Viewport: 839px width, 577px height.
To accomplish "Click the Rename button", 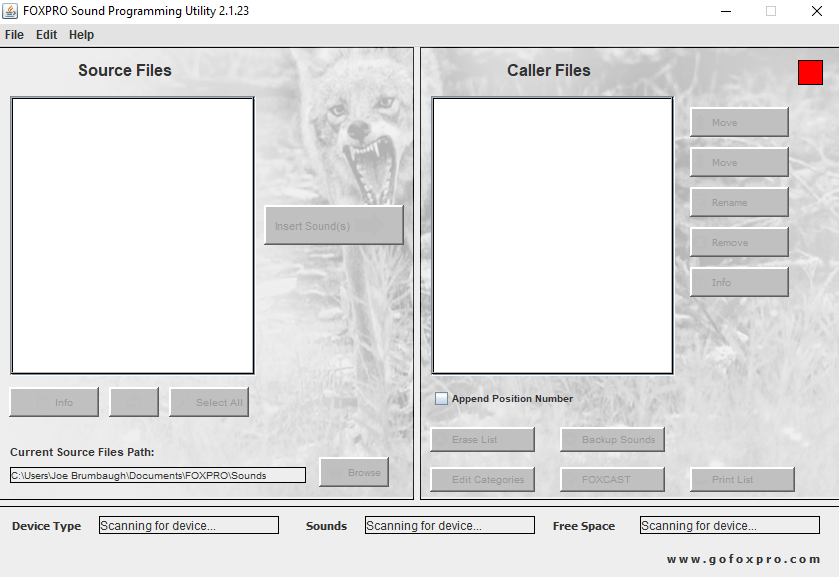I will tap(739, 202).
